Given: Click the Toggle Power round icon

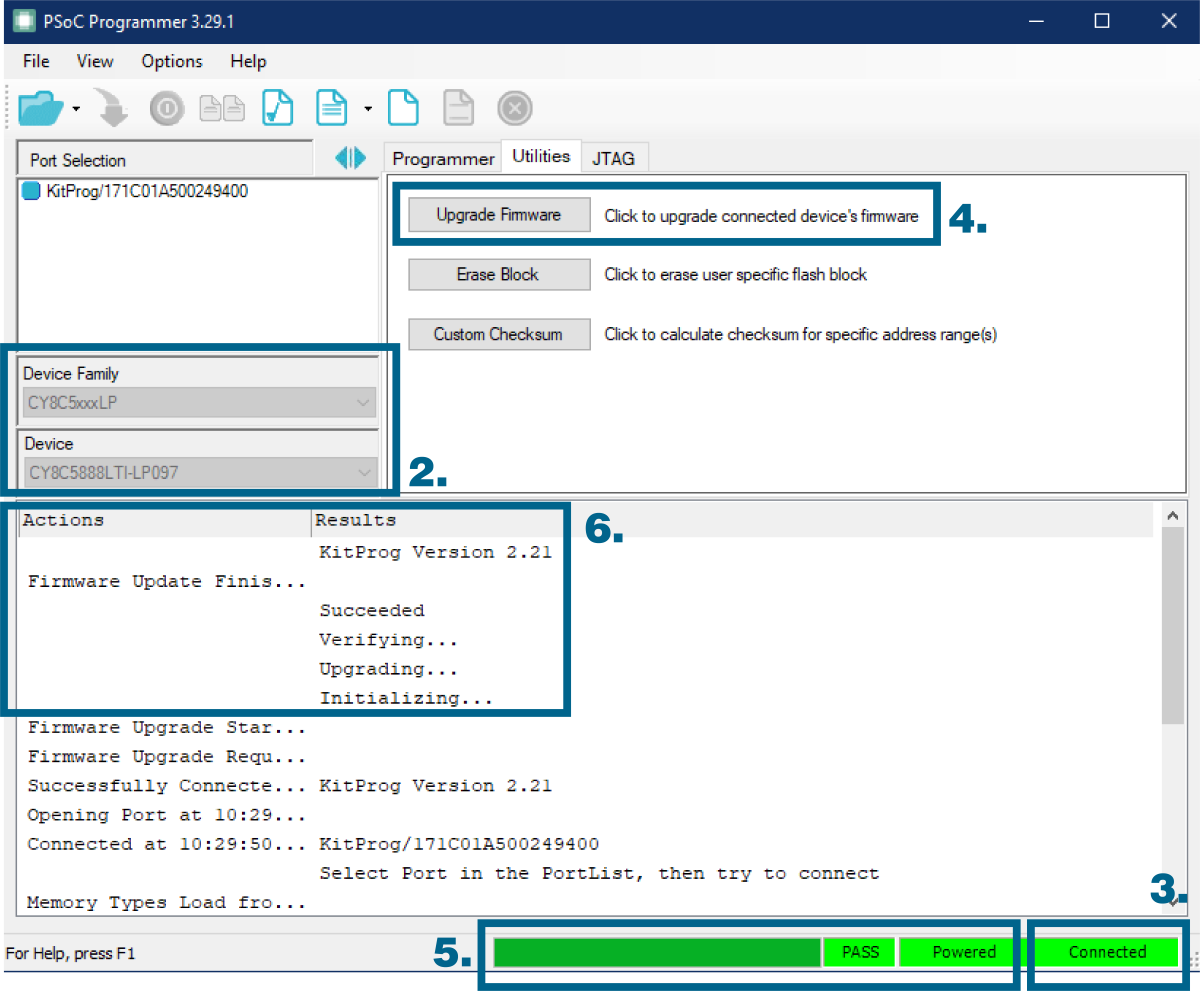Looking at the screenshot, I should coord(166,108).
